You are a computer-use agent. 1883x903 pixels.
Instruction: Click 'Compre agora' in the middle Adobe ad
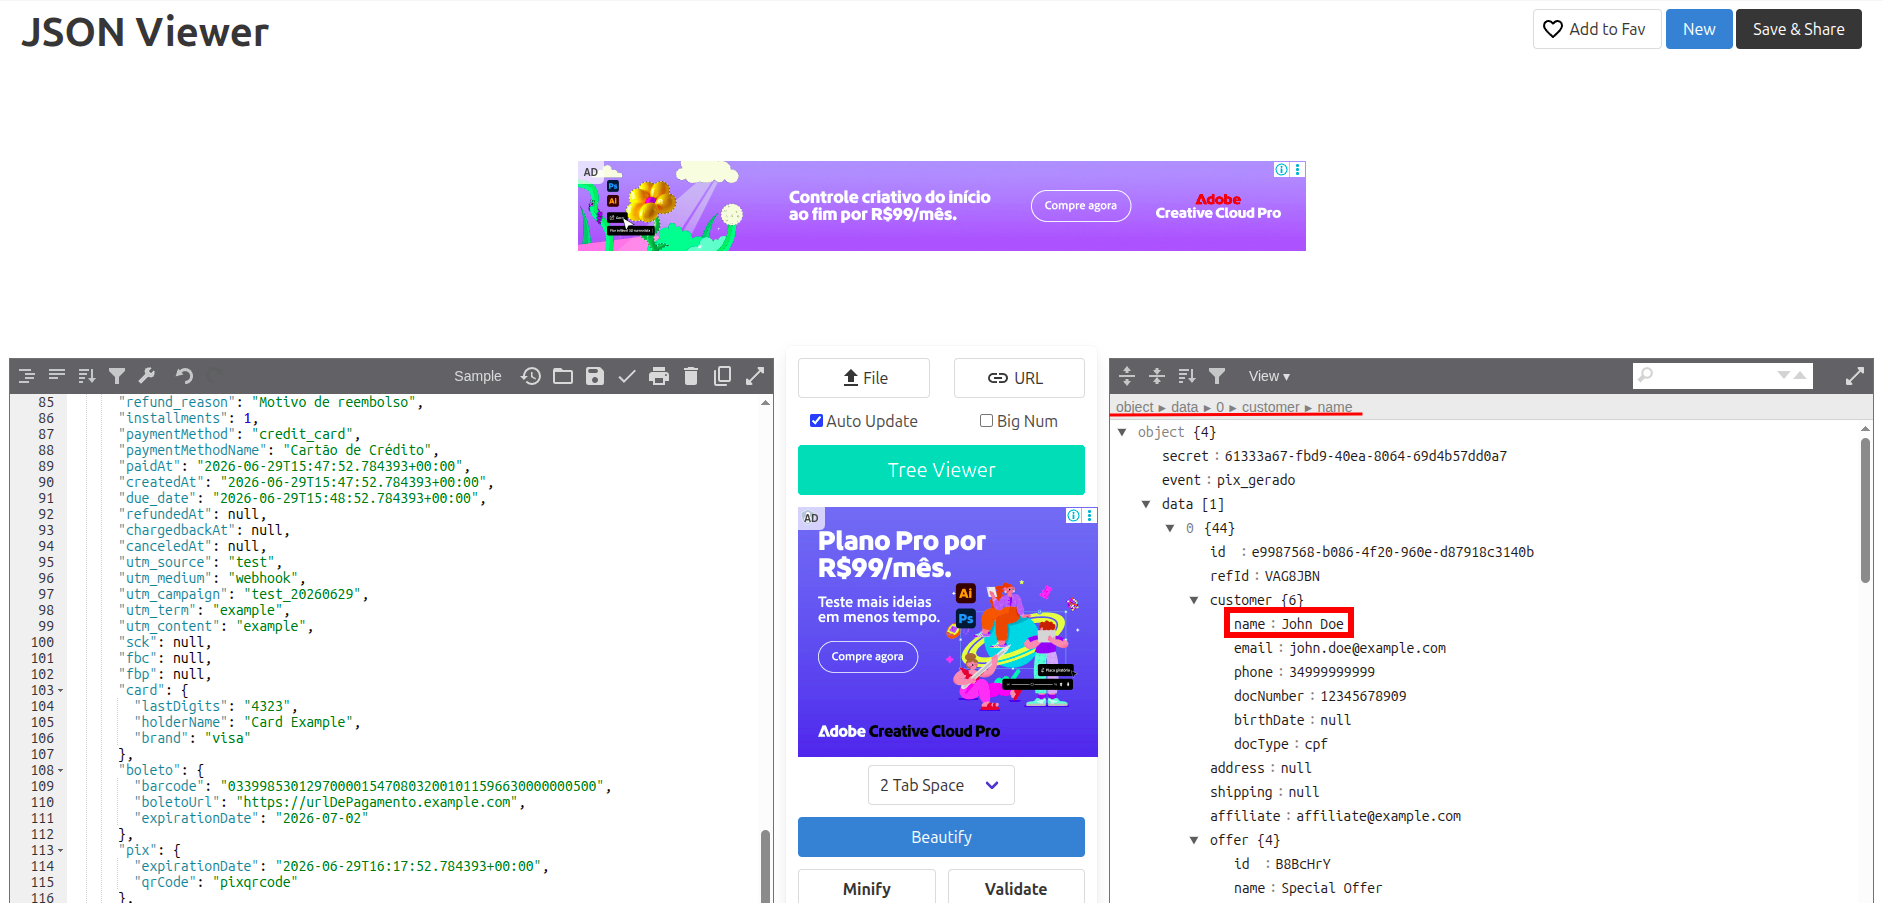coord(867,657)
